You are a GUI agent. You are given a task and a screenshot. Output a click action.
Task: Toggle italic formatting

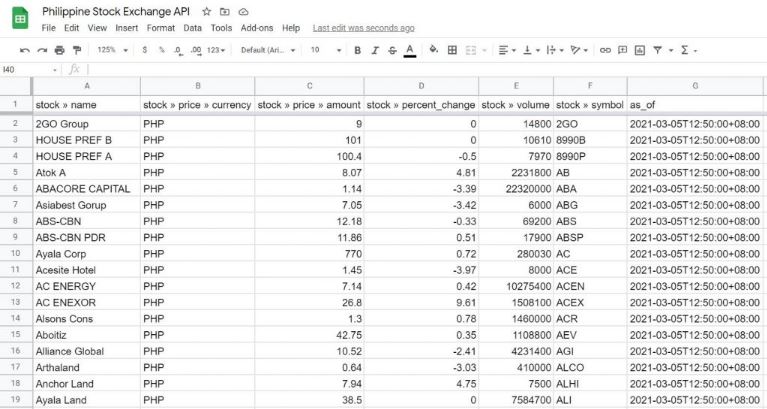[375, 50]
